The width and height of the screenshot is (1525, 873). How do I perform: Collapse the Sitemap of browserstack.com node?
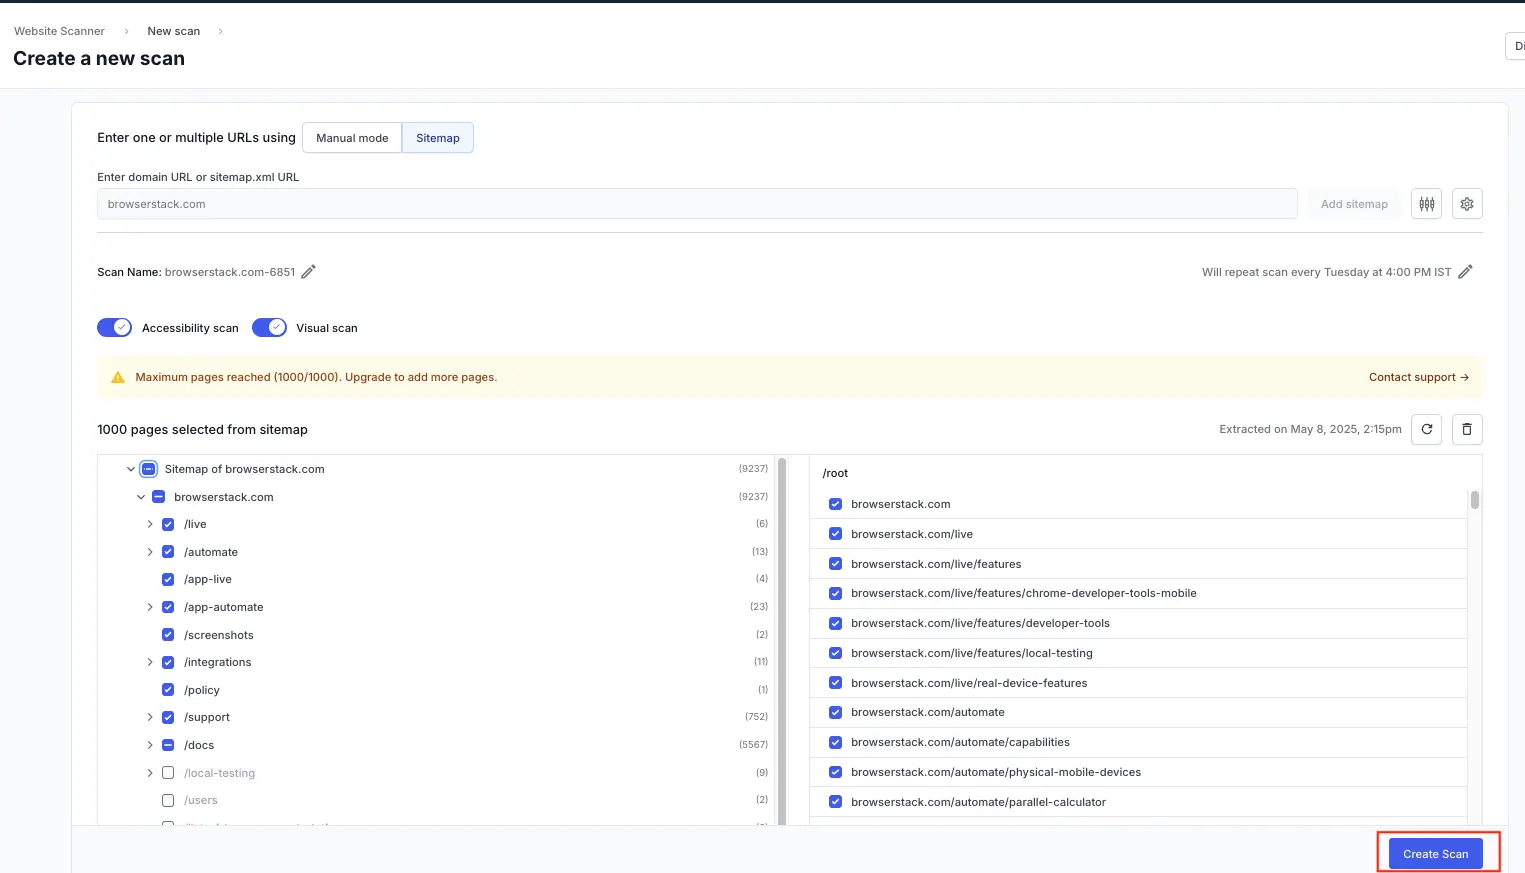pos(131,469)
